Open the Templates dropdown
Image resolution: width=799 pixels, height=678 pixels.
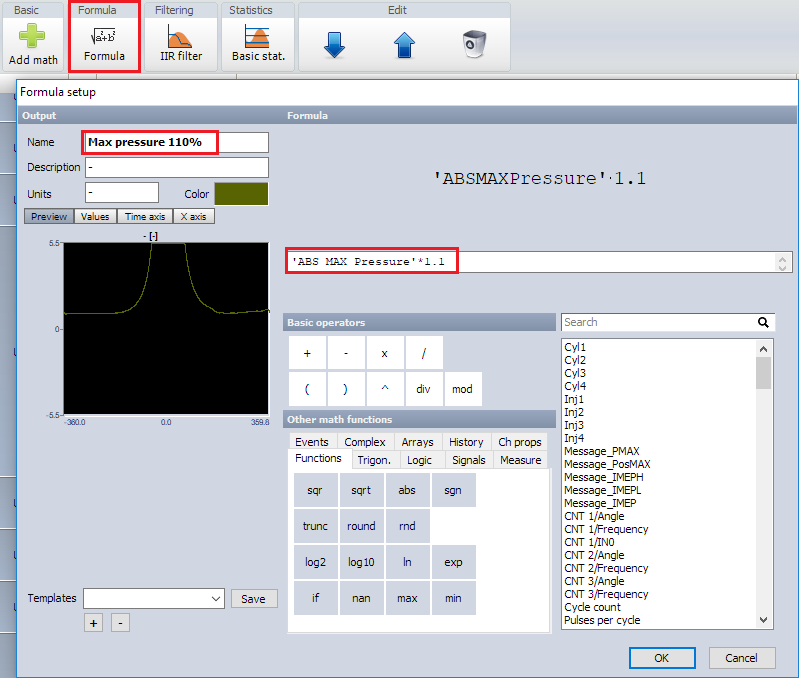click(x=154, y=599)
